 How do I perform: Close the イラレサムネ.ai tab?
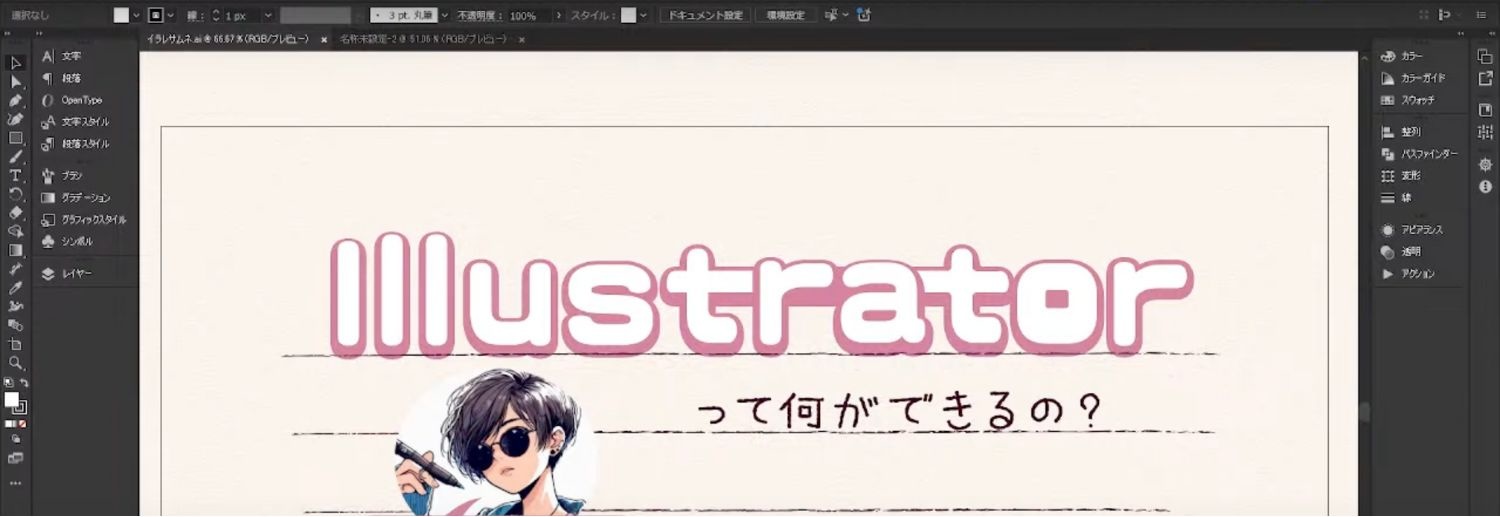point(323,39)
